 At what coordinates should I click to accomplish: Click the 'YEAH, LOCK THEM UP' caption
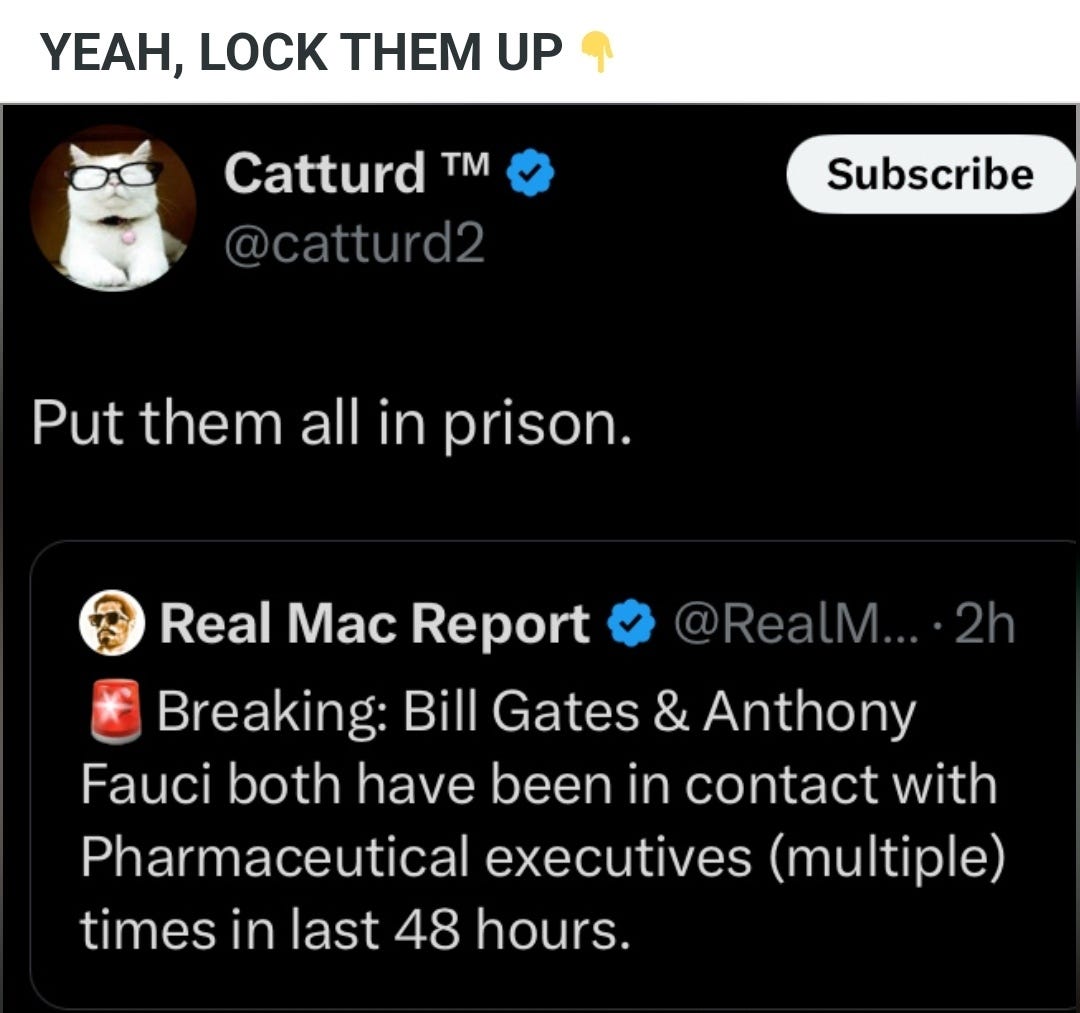coord(301,53)
